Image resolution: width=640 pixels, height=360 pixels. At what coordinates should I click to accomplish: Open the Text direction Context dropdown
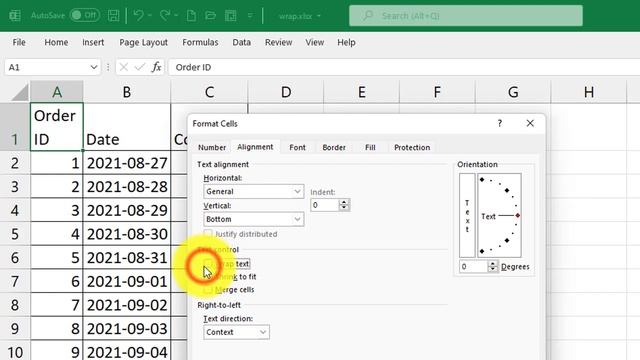(x=236, y=332)
